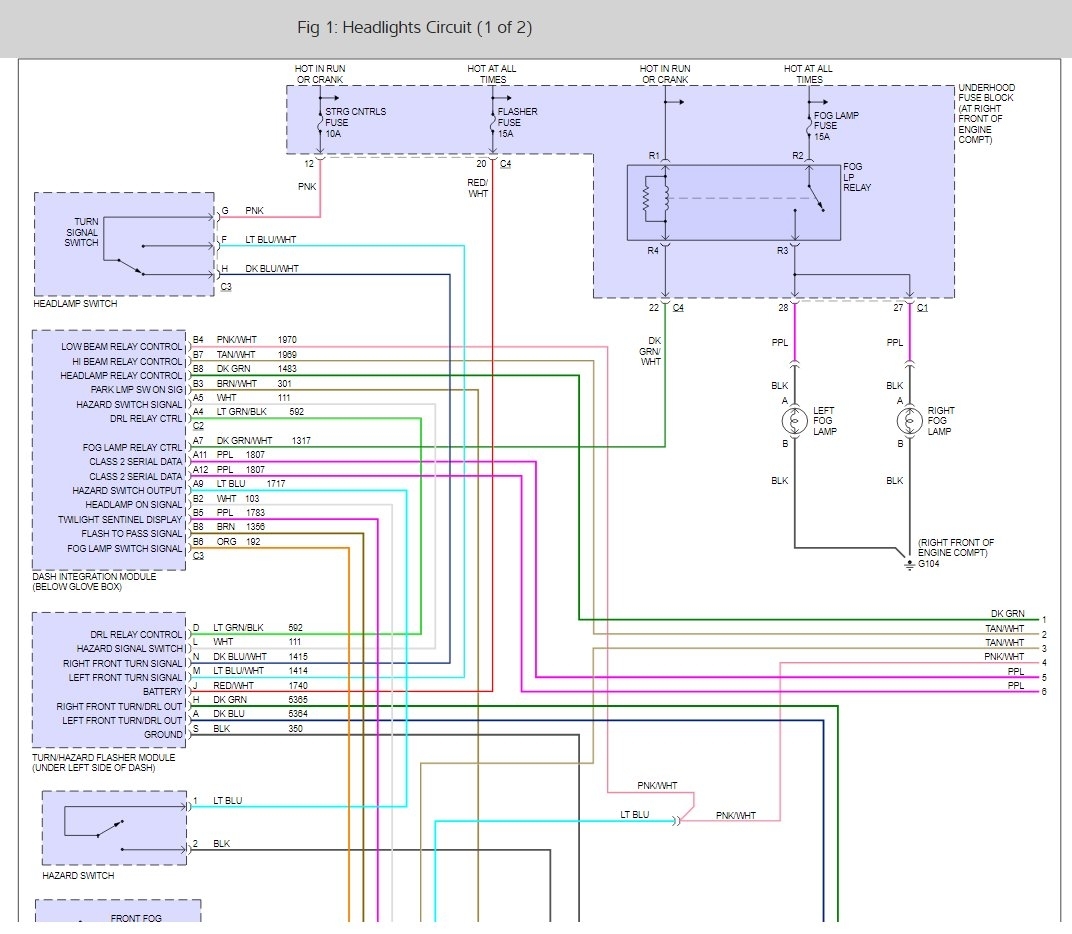Image resolution: width=1072 pixels, height=934 pixels.
Task: Click the LOW BEAM RELAY CONTROL pin label
Action: (122, 347)
